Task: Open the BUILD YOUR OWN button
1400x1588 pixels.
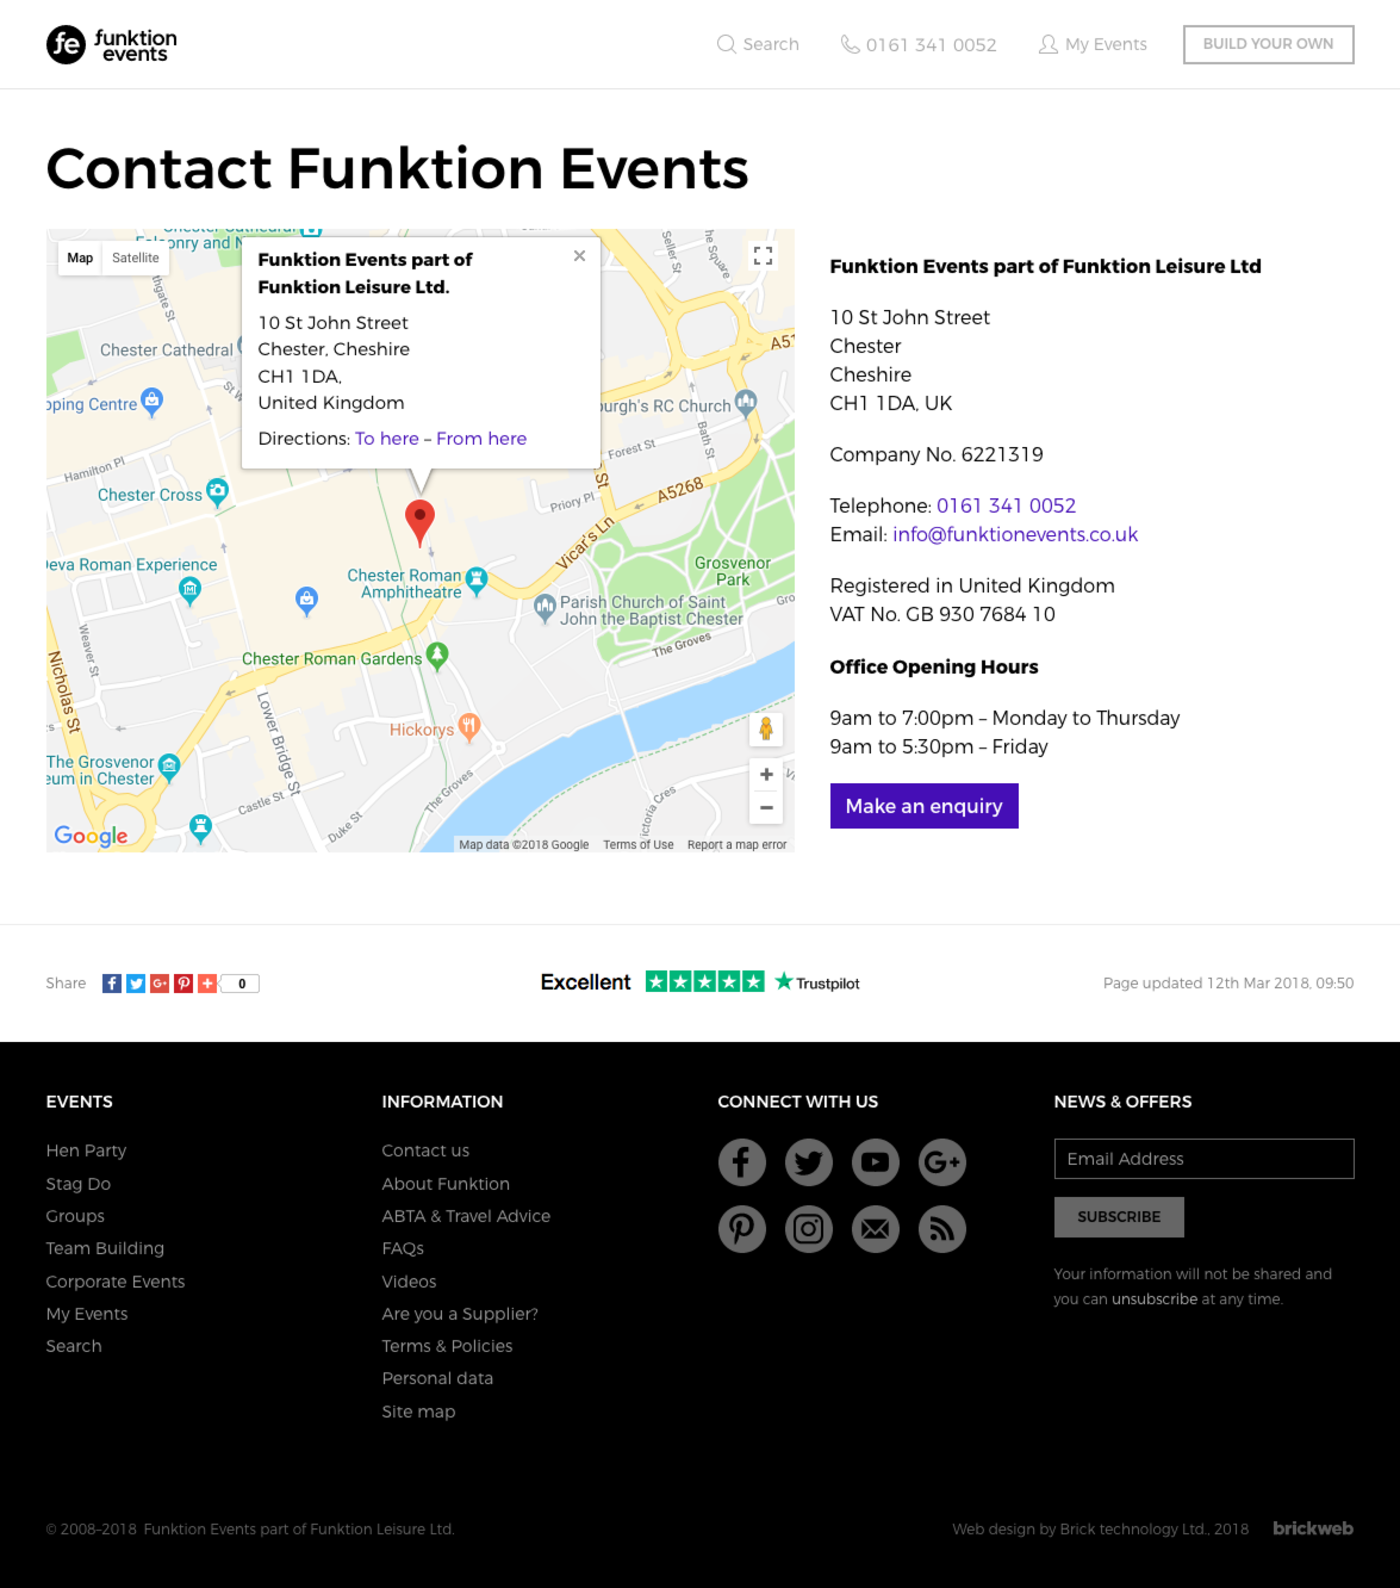Action: point(1267,44)
